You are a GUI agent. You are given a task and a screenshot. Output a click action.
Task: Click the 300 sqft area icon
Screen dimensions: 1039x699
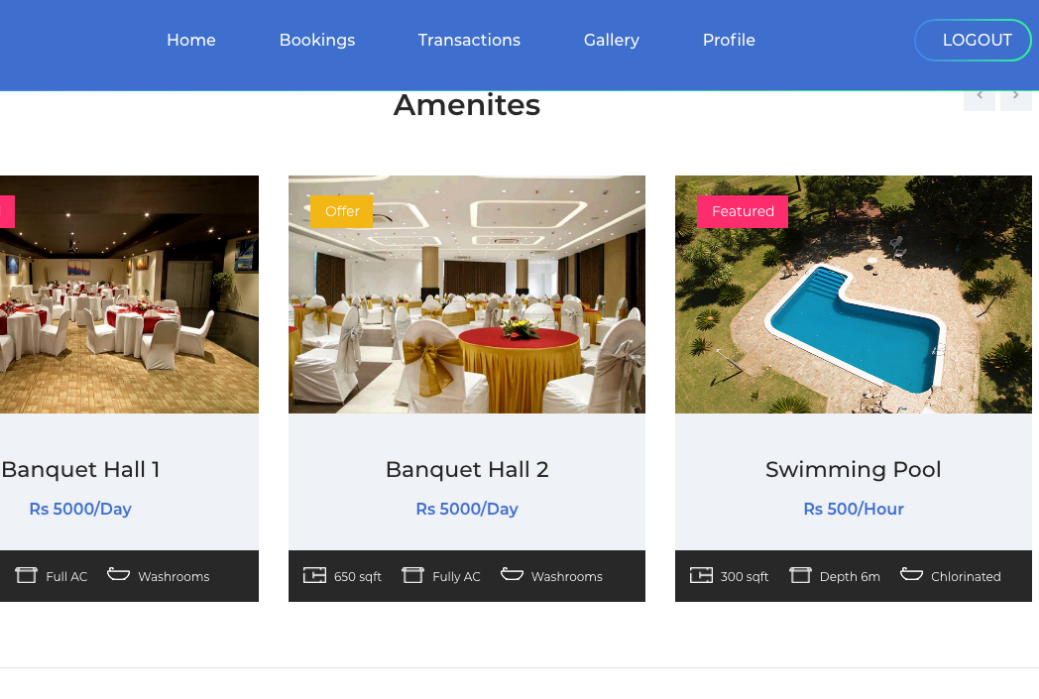coord(701,575)
